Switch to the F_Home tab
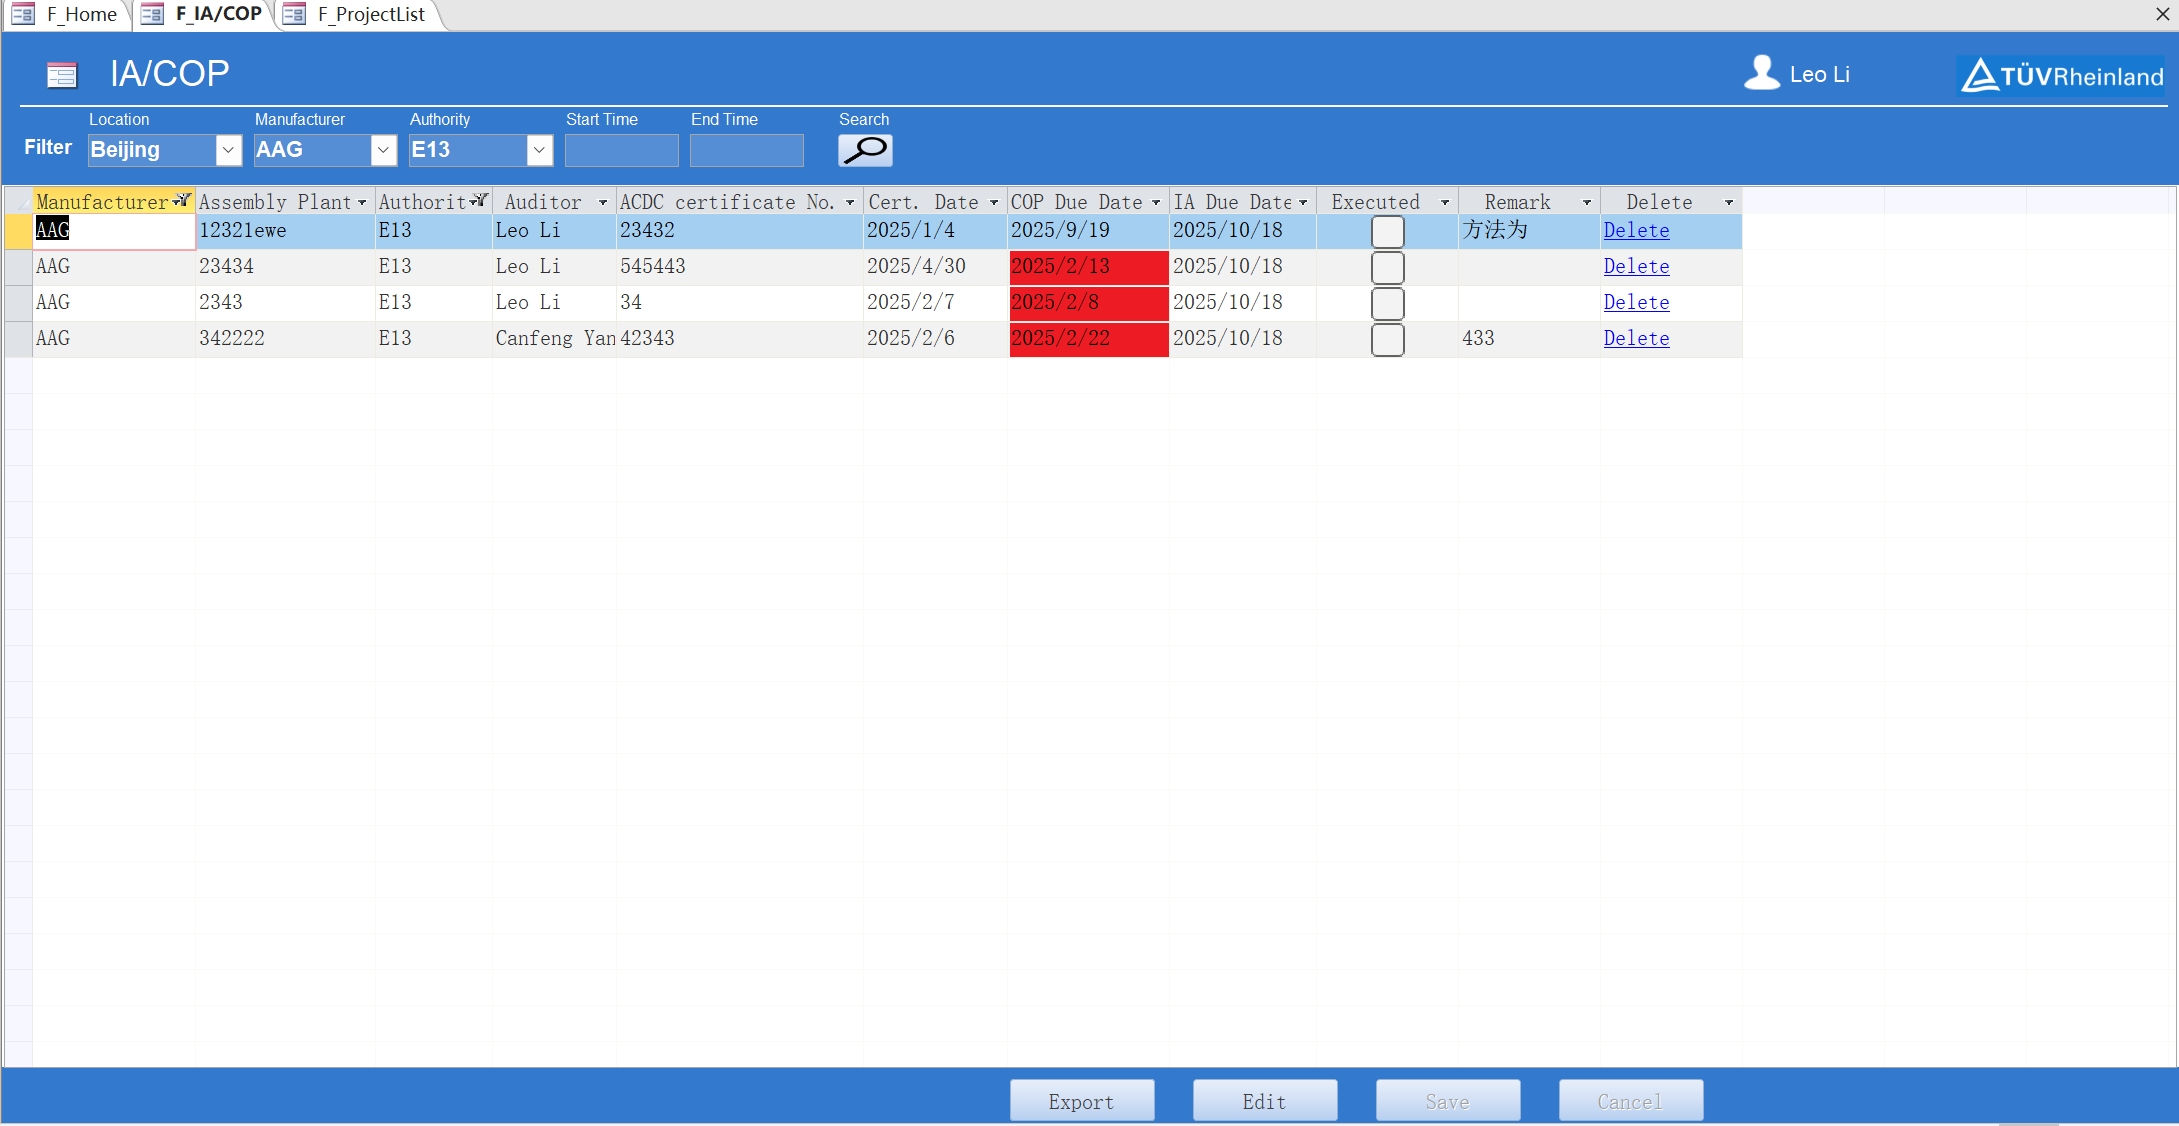This screenshot has width=2179, height=1126. coord(69,14)
